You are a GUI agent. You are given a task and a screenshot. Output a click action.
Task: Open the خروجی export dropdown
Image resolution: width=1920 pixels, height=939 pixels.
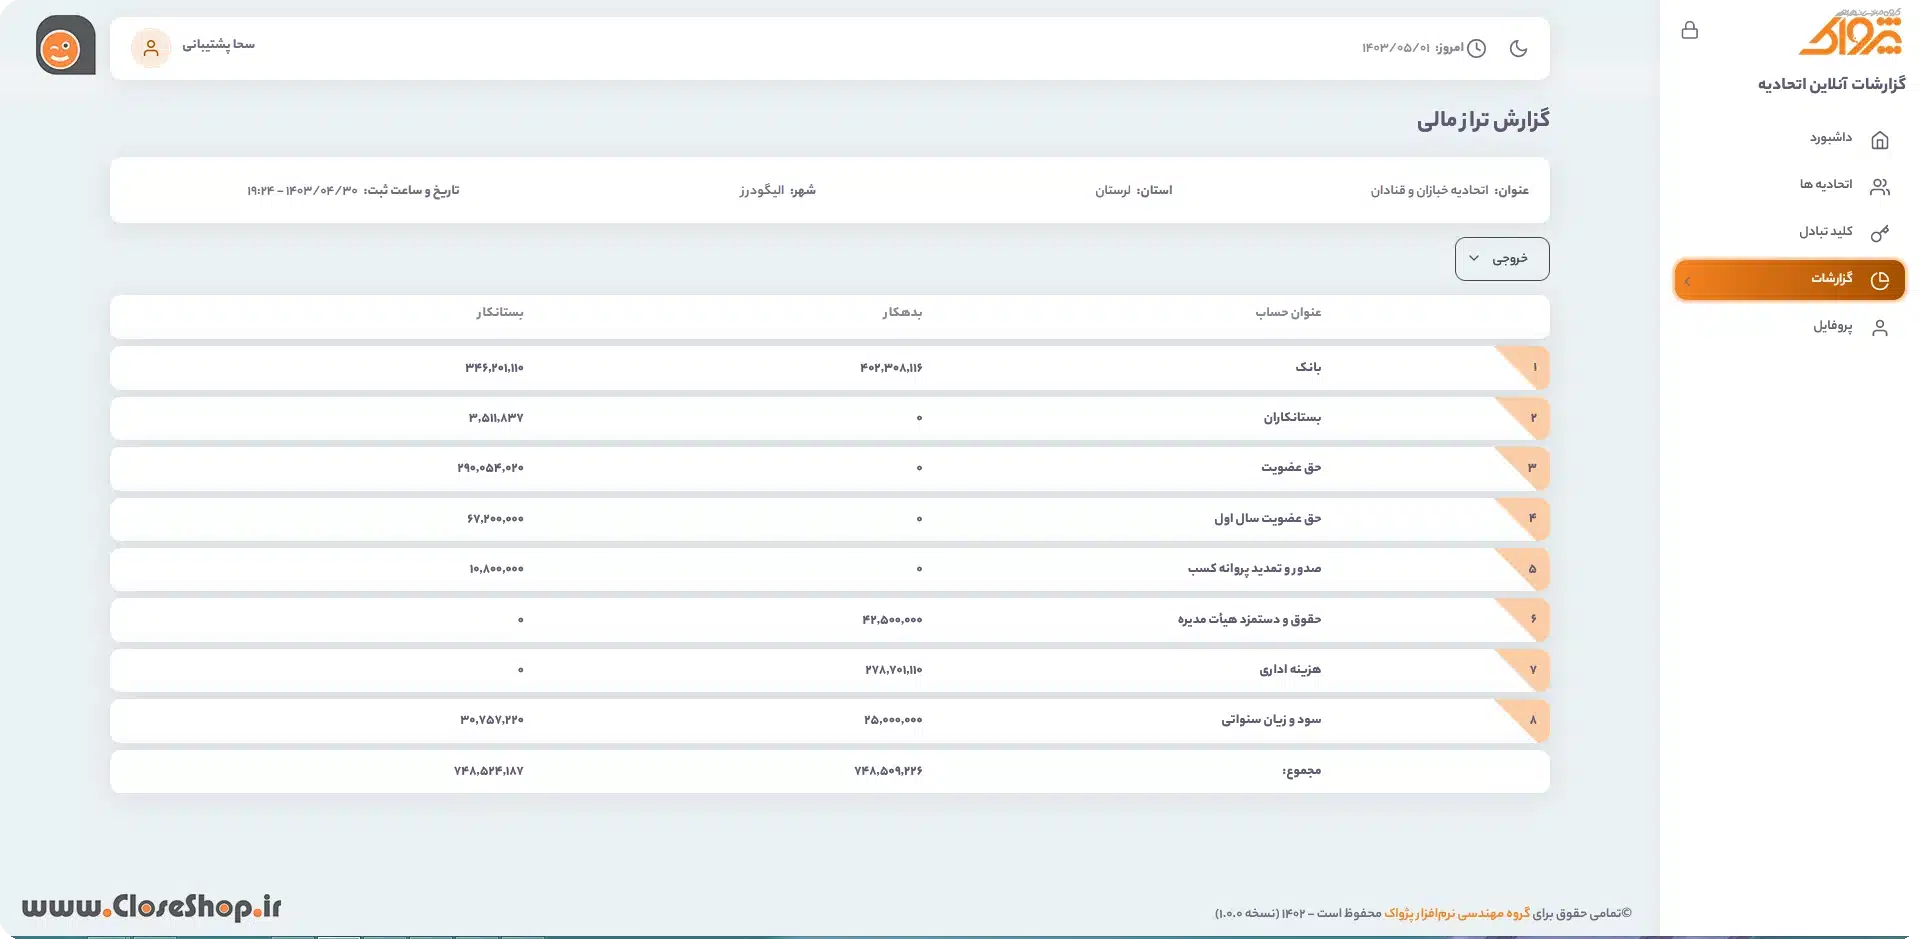(1502, 259)
